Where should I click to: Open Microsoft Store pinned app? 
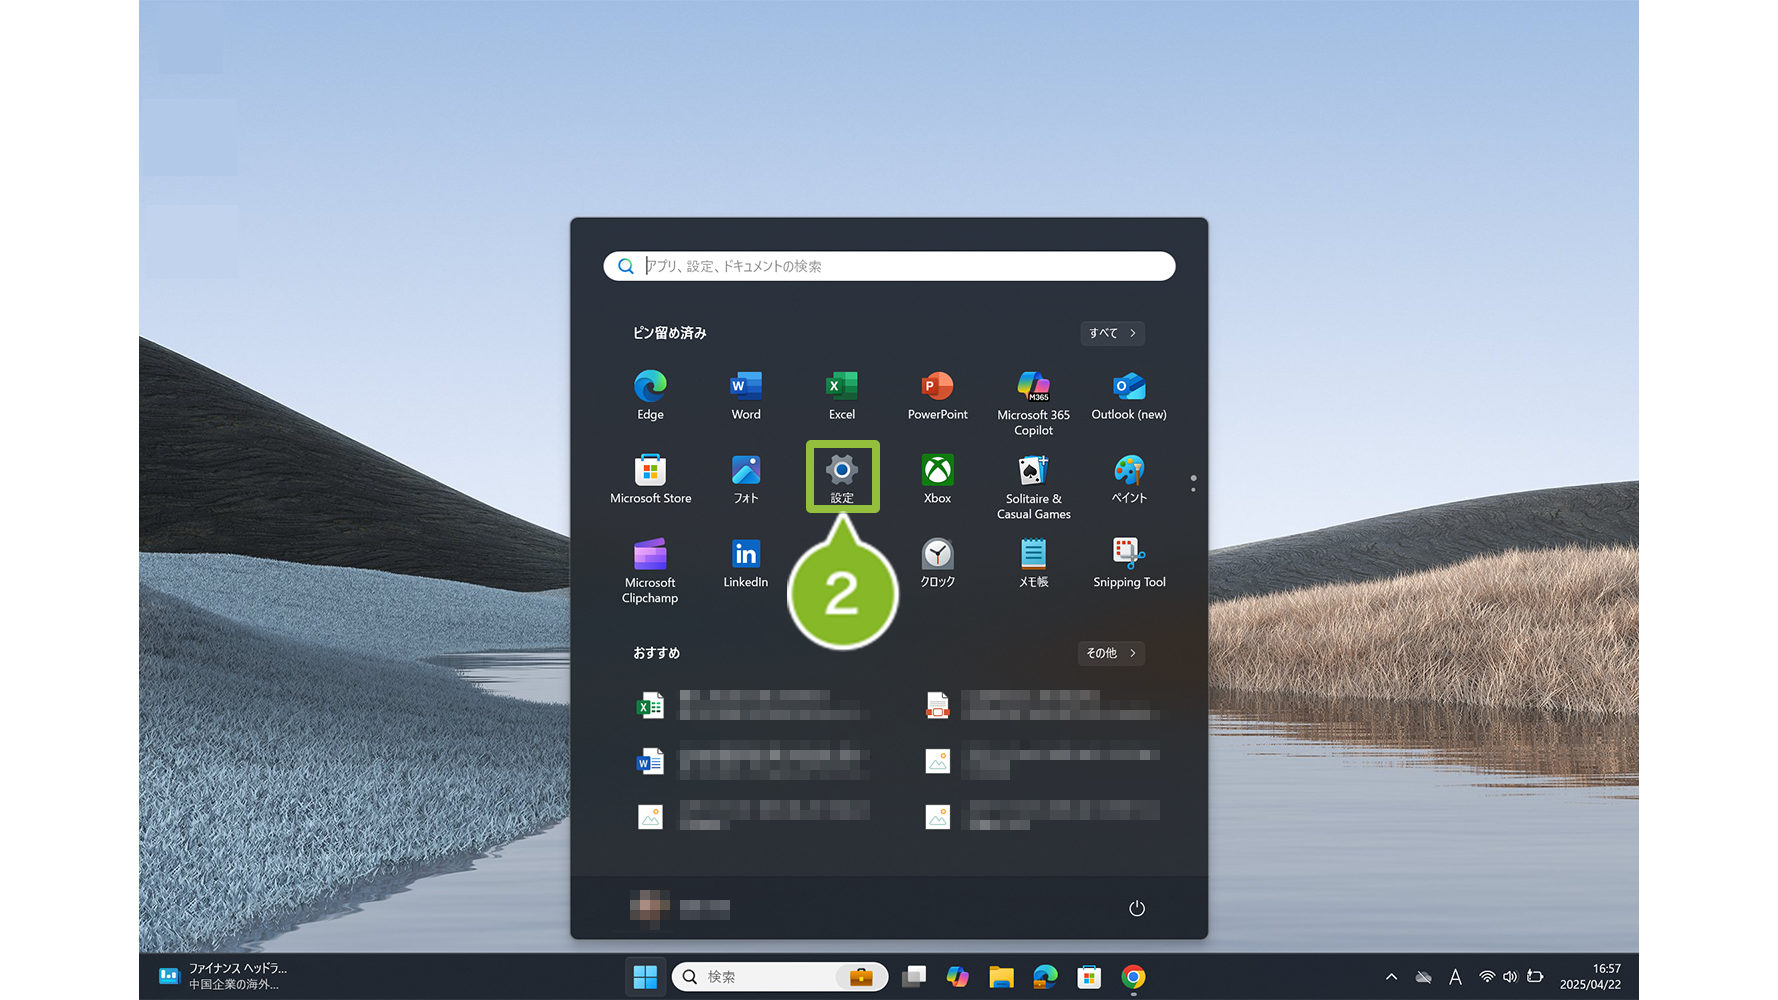point(650,479)
